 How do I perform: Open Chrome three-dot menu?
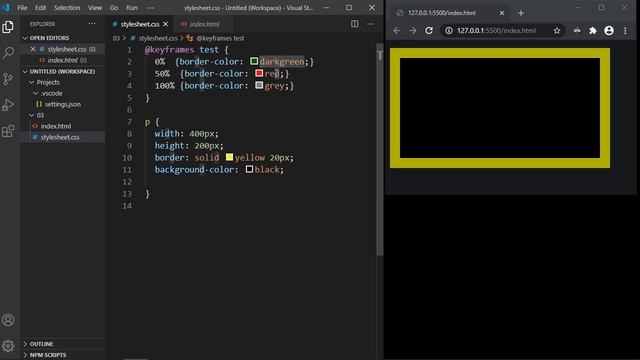[625, 31]
